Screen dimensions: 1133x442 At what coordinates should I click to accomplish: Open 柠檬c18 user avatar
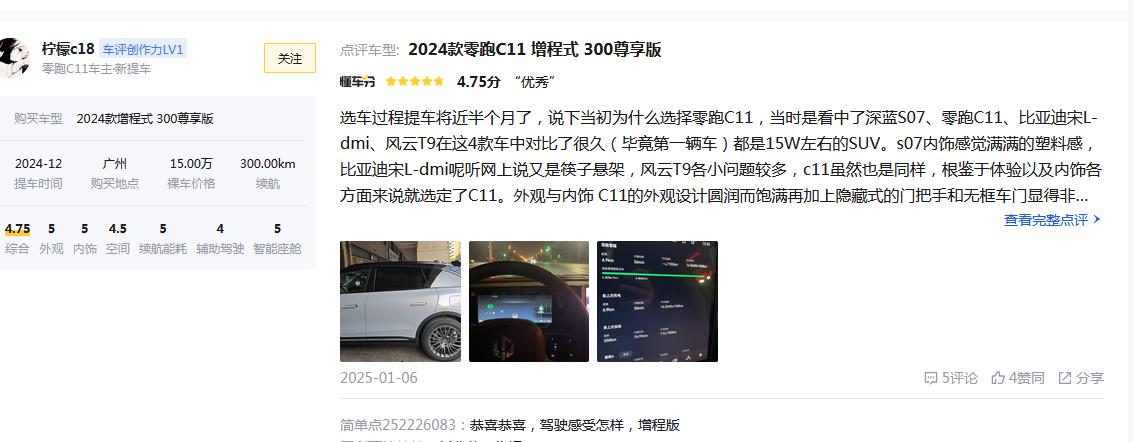point(14,58)
